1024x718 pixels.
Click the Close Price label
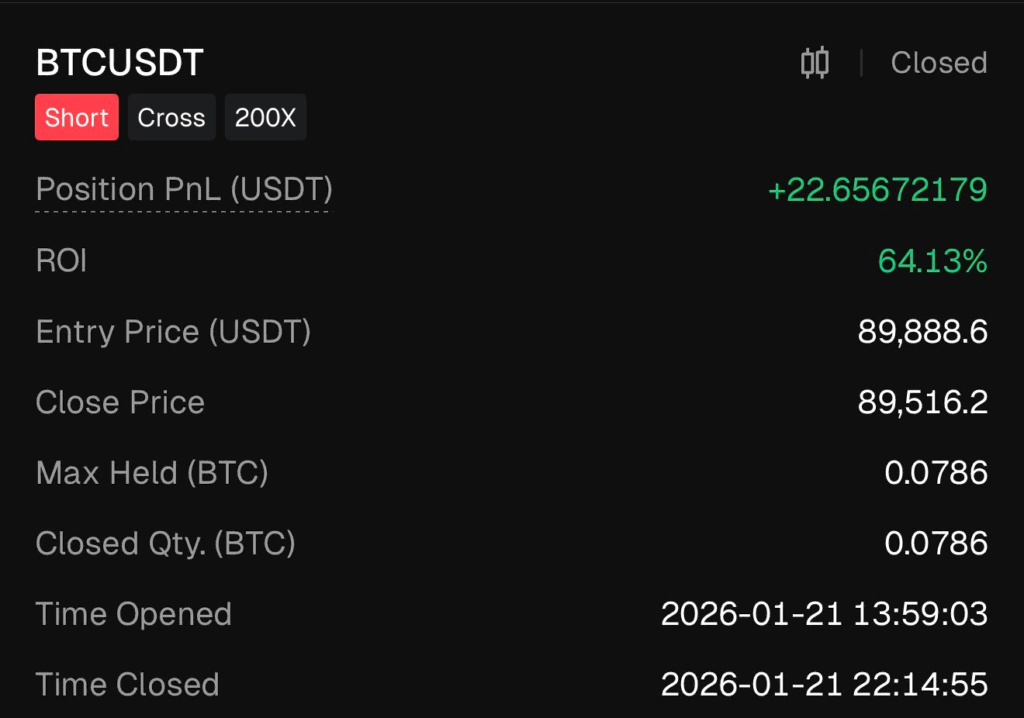(x=120, y=402)
